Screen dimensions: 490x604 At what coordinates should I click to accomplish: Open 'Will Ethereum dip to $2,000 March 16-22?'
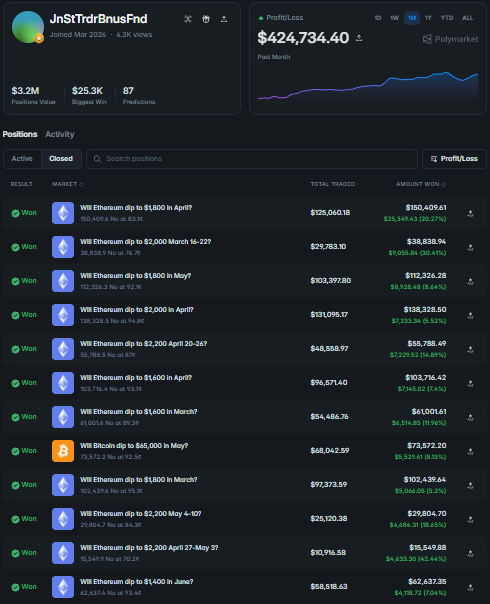tap(146, 242)
